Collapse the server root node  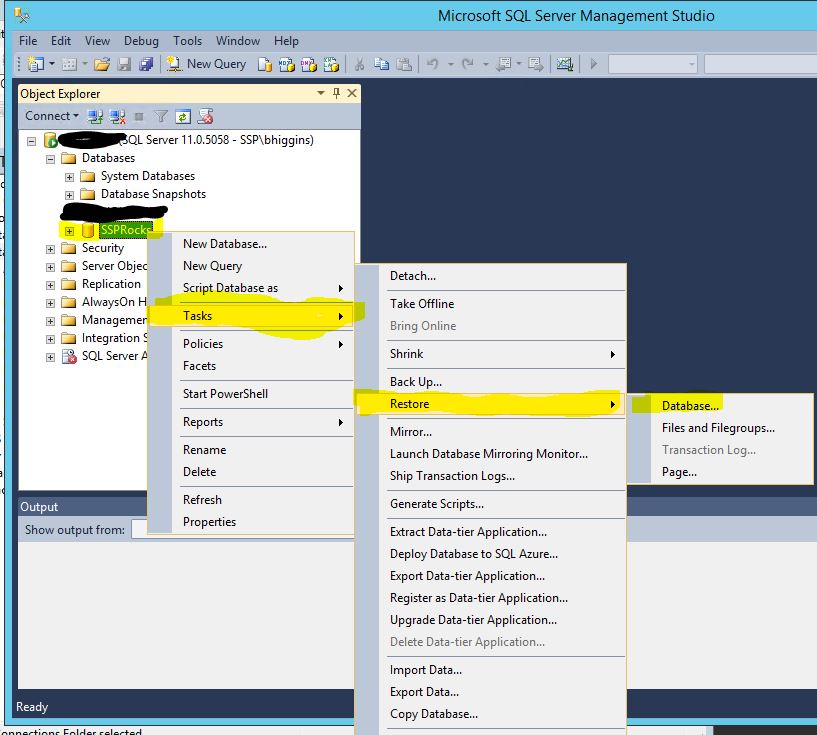point(32,141)
